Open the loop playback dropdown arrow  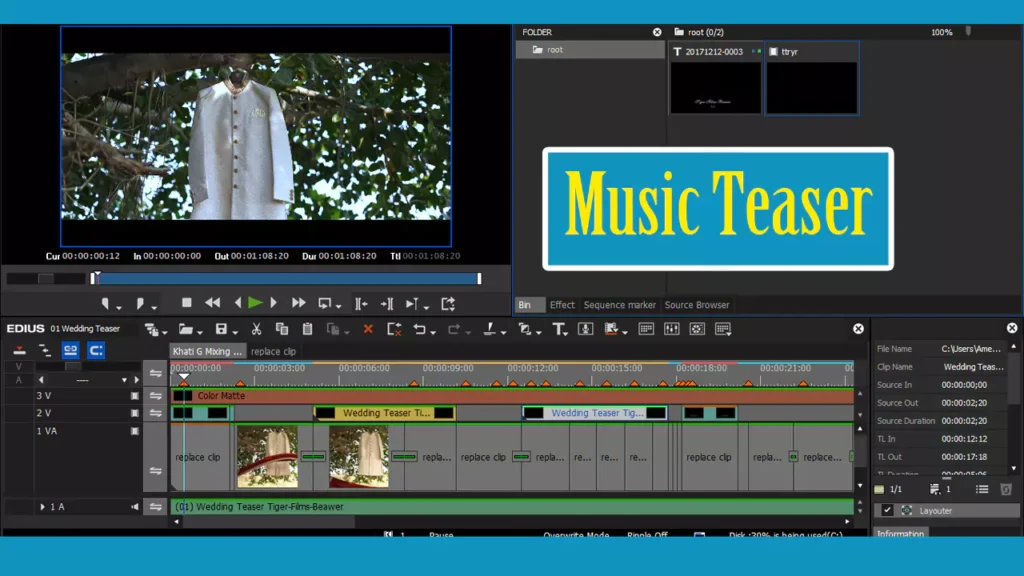tap(339, 307)
